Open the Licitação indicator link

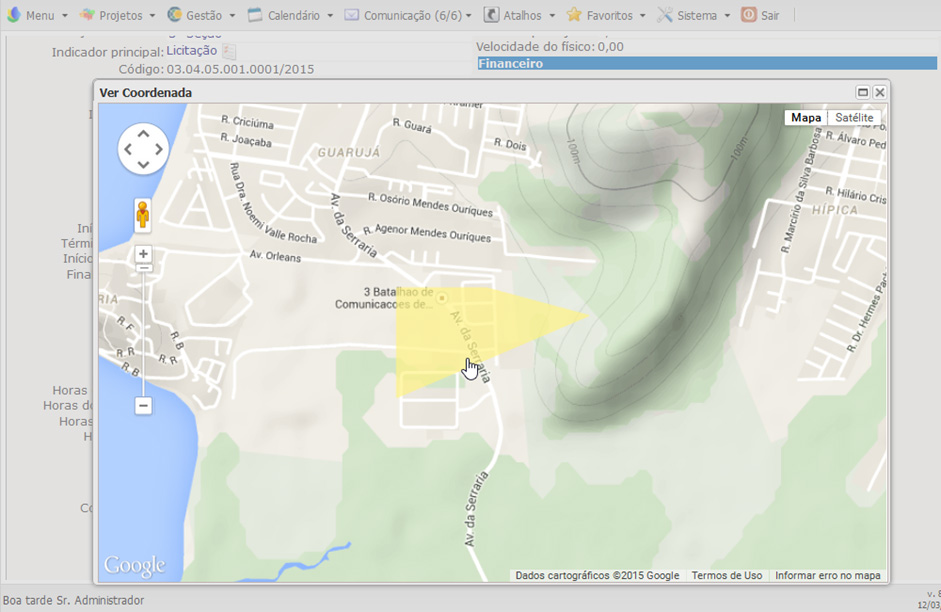[191, 51]
